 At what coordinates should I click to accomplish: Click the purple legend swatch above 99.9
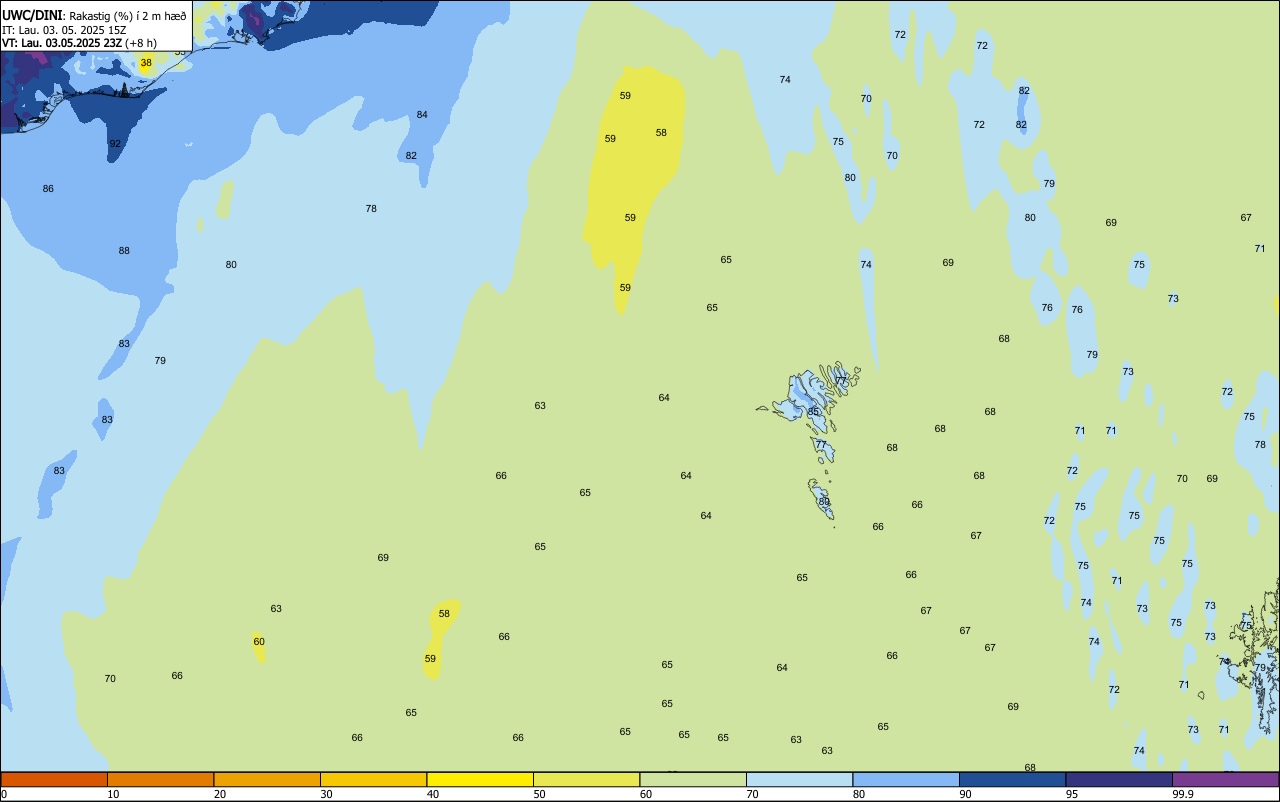click(1225, 779)
